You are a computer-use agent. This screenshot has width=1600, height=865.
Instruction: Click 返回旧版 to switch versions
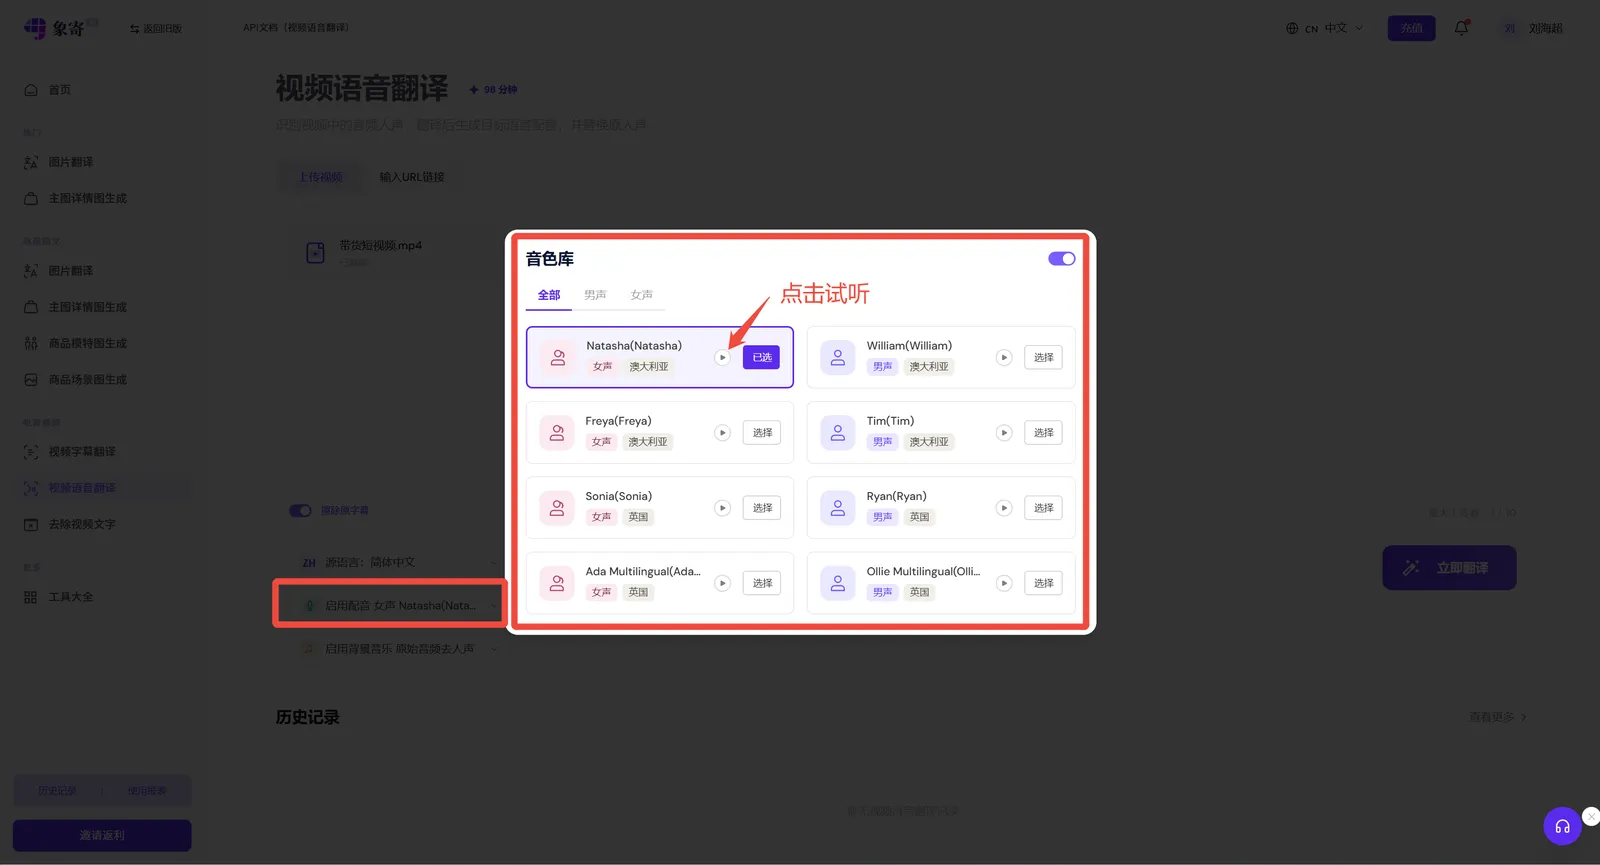tap(155, 29)
